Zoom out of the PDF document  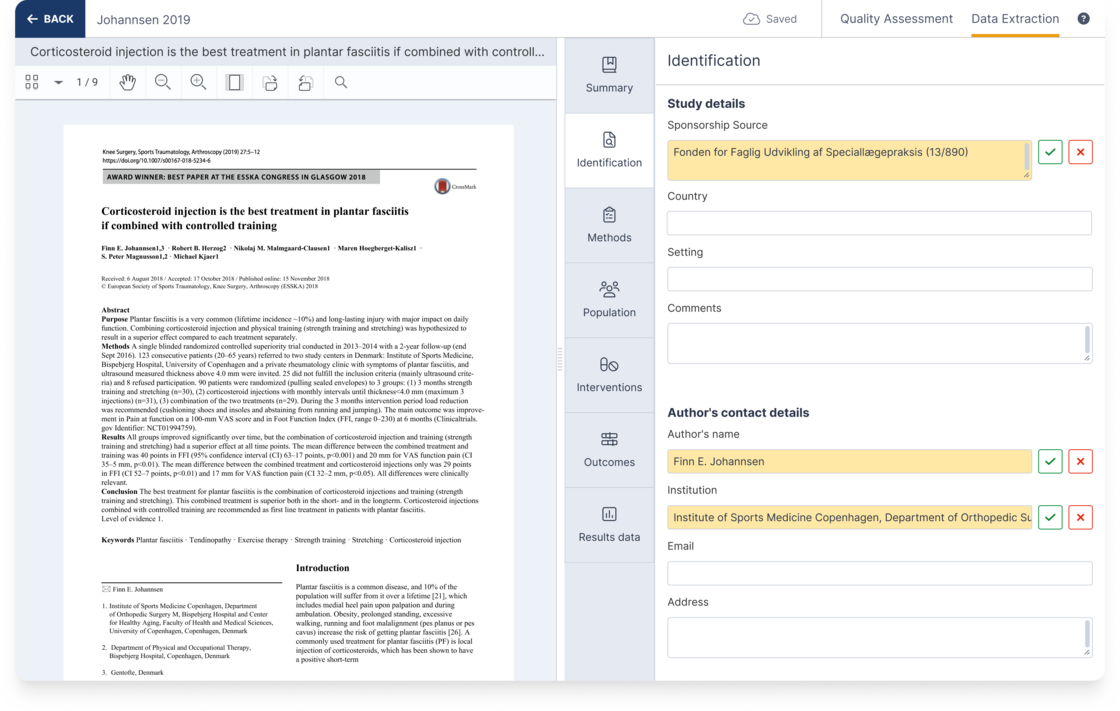(x=163, y=82)
